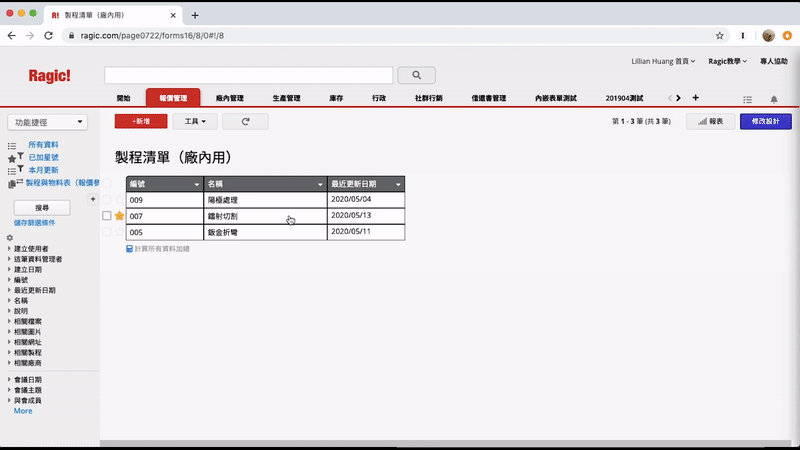
Task: Switch to the 生產管理 tab
Action: click(286, 99)
